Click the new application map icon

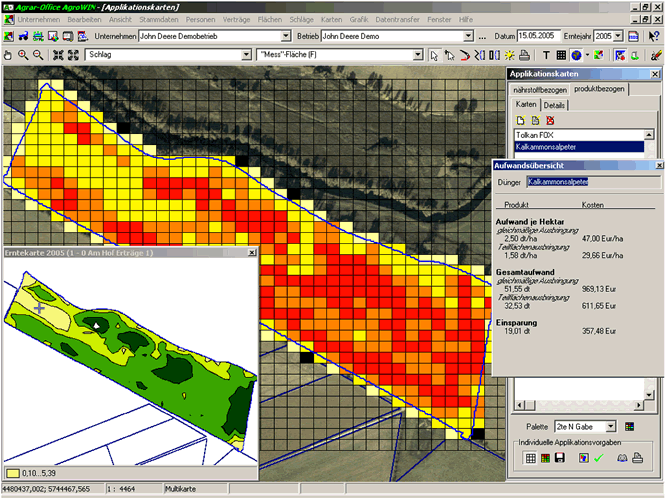pos(520,120)
